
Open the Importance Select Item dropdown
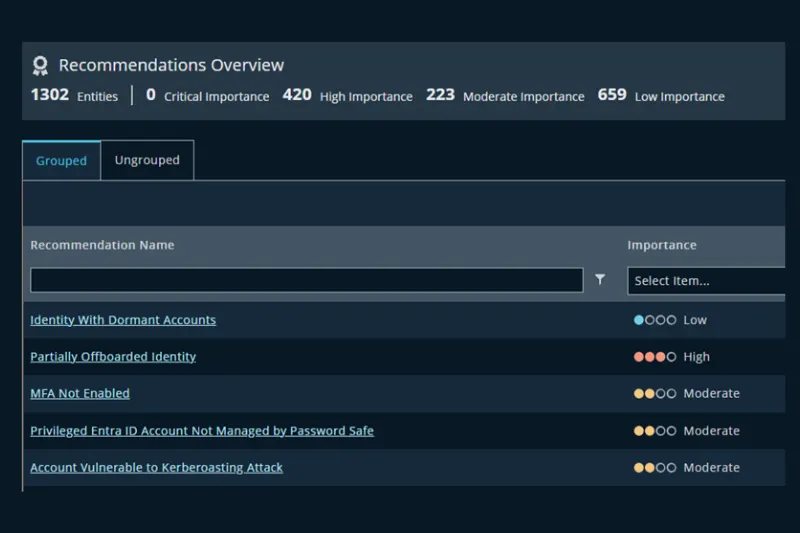point(706,281)
